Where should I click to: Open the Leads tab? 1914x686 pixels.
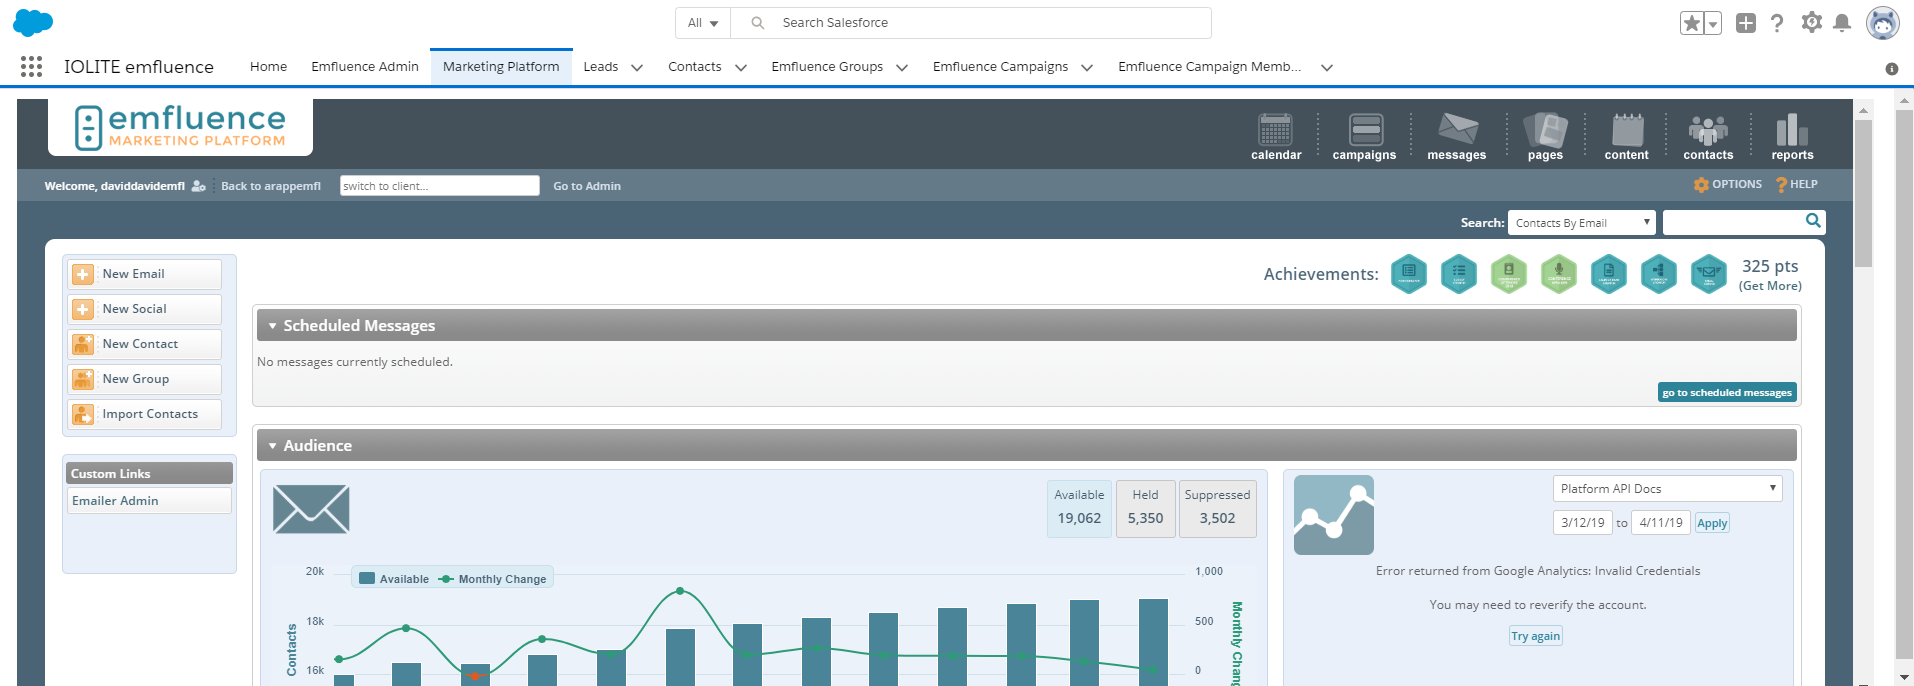pos(601,67)
